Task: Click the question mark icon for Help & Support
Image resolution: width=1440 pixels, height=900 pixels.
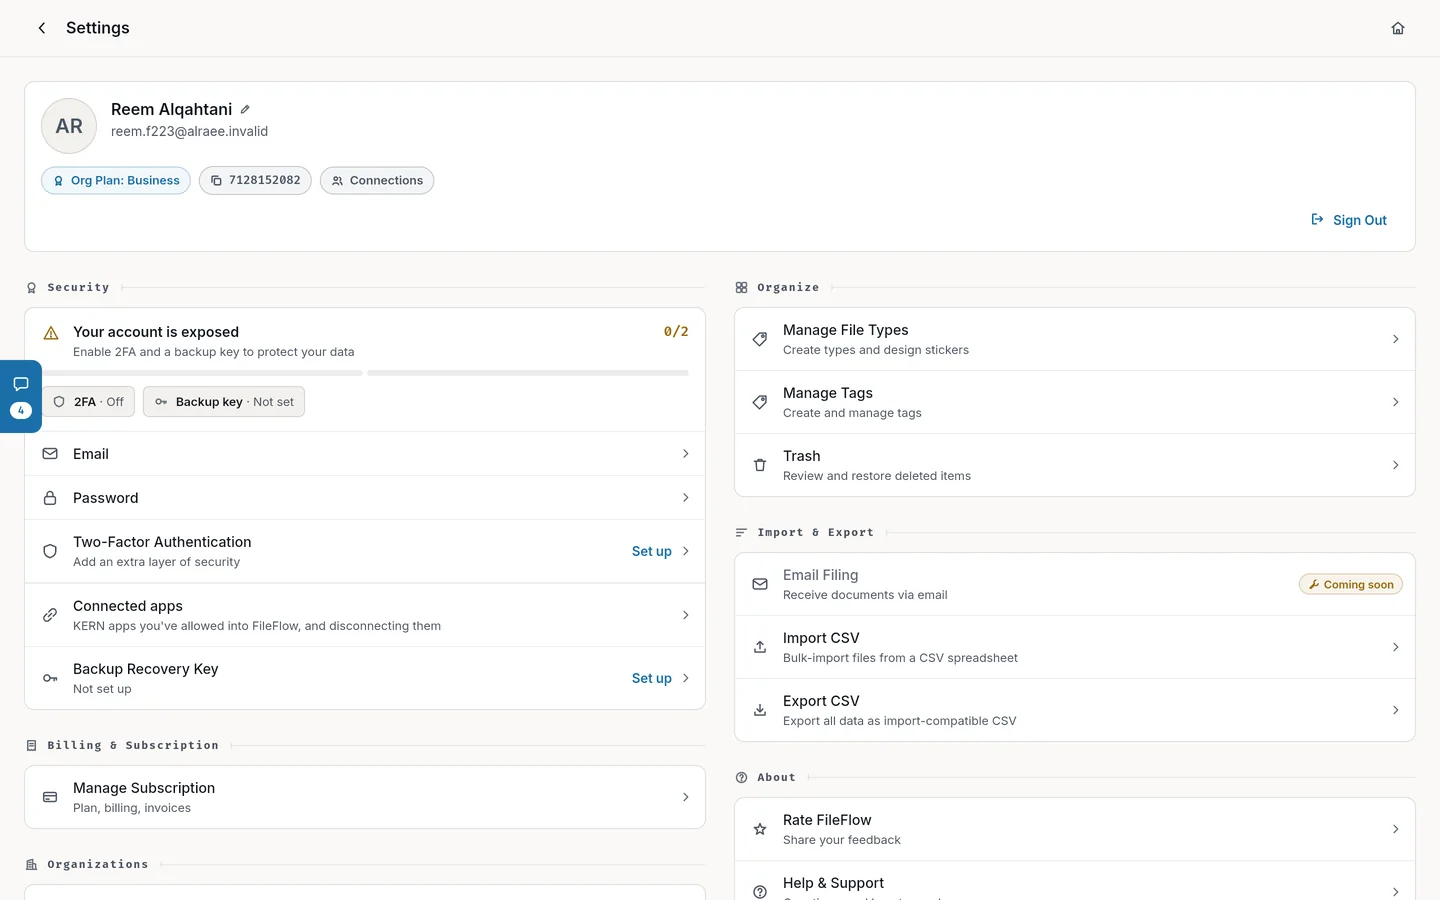Action: pos(760,891)
